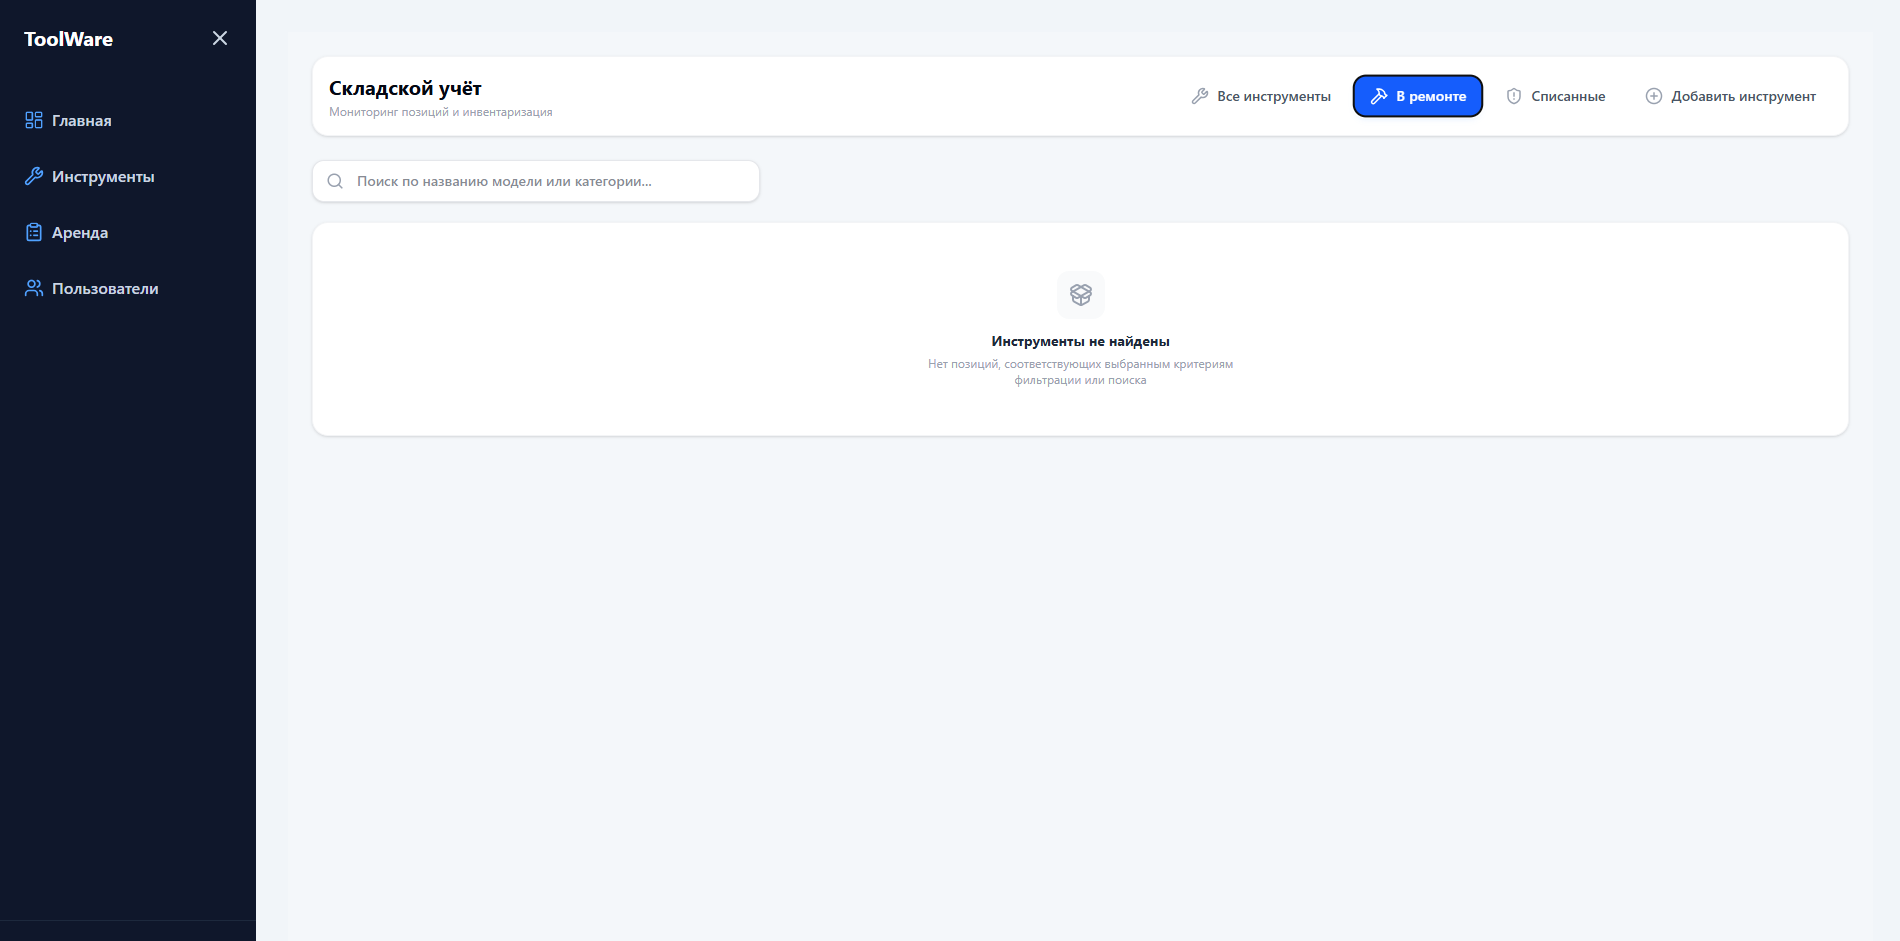This screenshot has height=941, width=1900.
Task: Click Добавить инструмент button
Action: point(1731,96)
